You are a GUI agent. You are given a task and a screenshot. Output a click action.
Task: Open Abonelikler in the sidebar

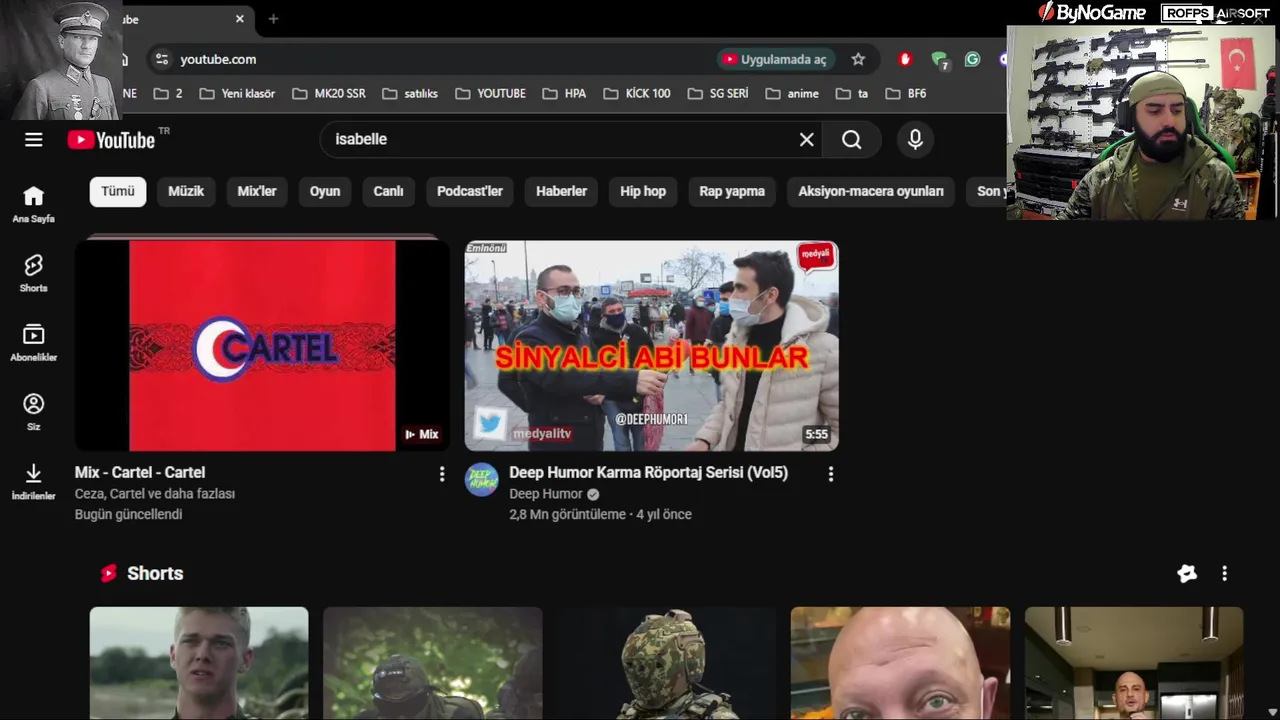(x=33, y=343)
